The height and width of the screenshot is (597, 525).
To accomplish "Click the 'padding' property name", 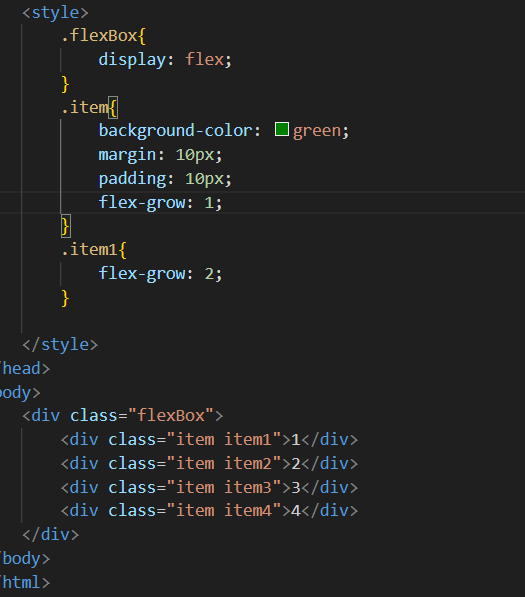I will click(x=132, y=179).
